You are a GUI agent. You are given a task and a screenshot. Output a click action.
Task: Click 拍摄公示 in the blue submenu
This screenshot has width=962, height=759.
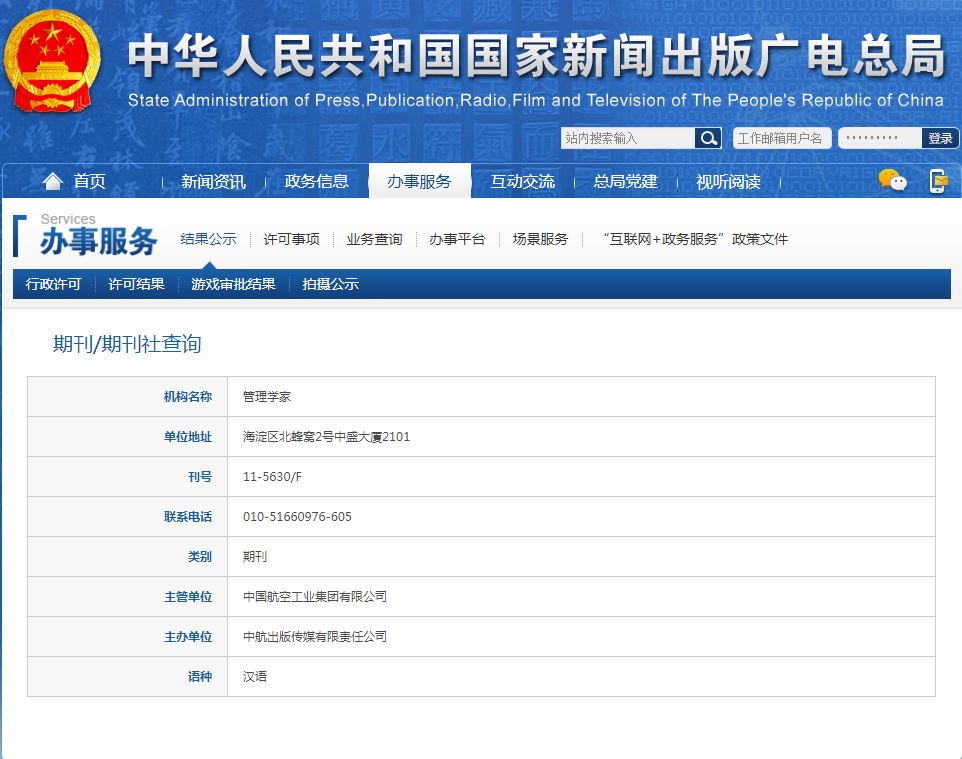pyautogui.click(x=330, y=284)
